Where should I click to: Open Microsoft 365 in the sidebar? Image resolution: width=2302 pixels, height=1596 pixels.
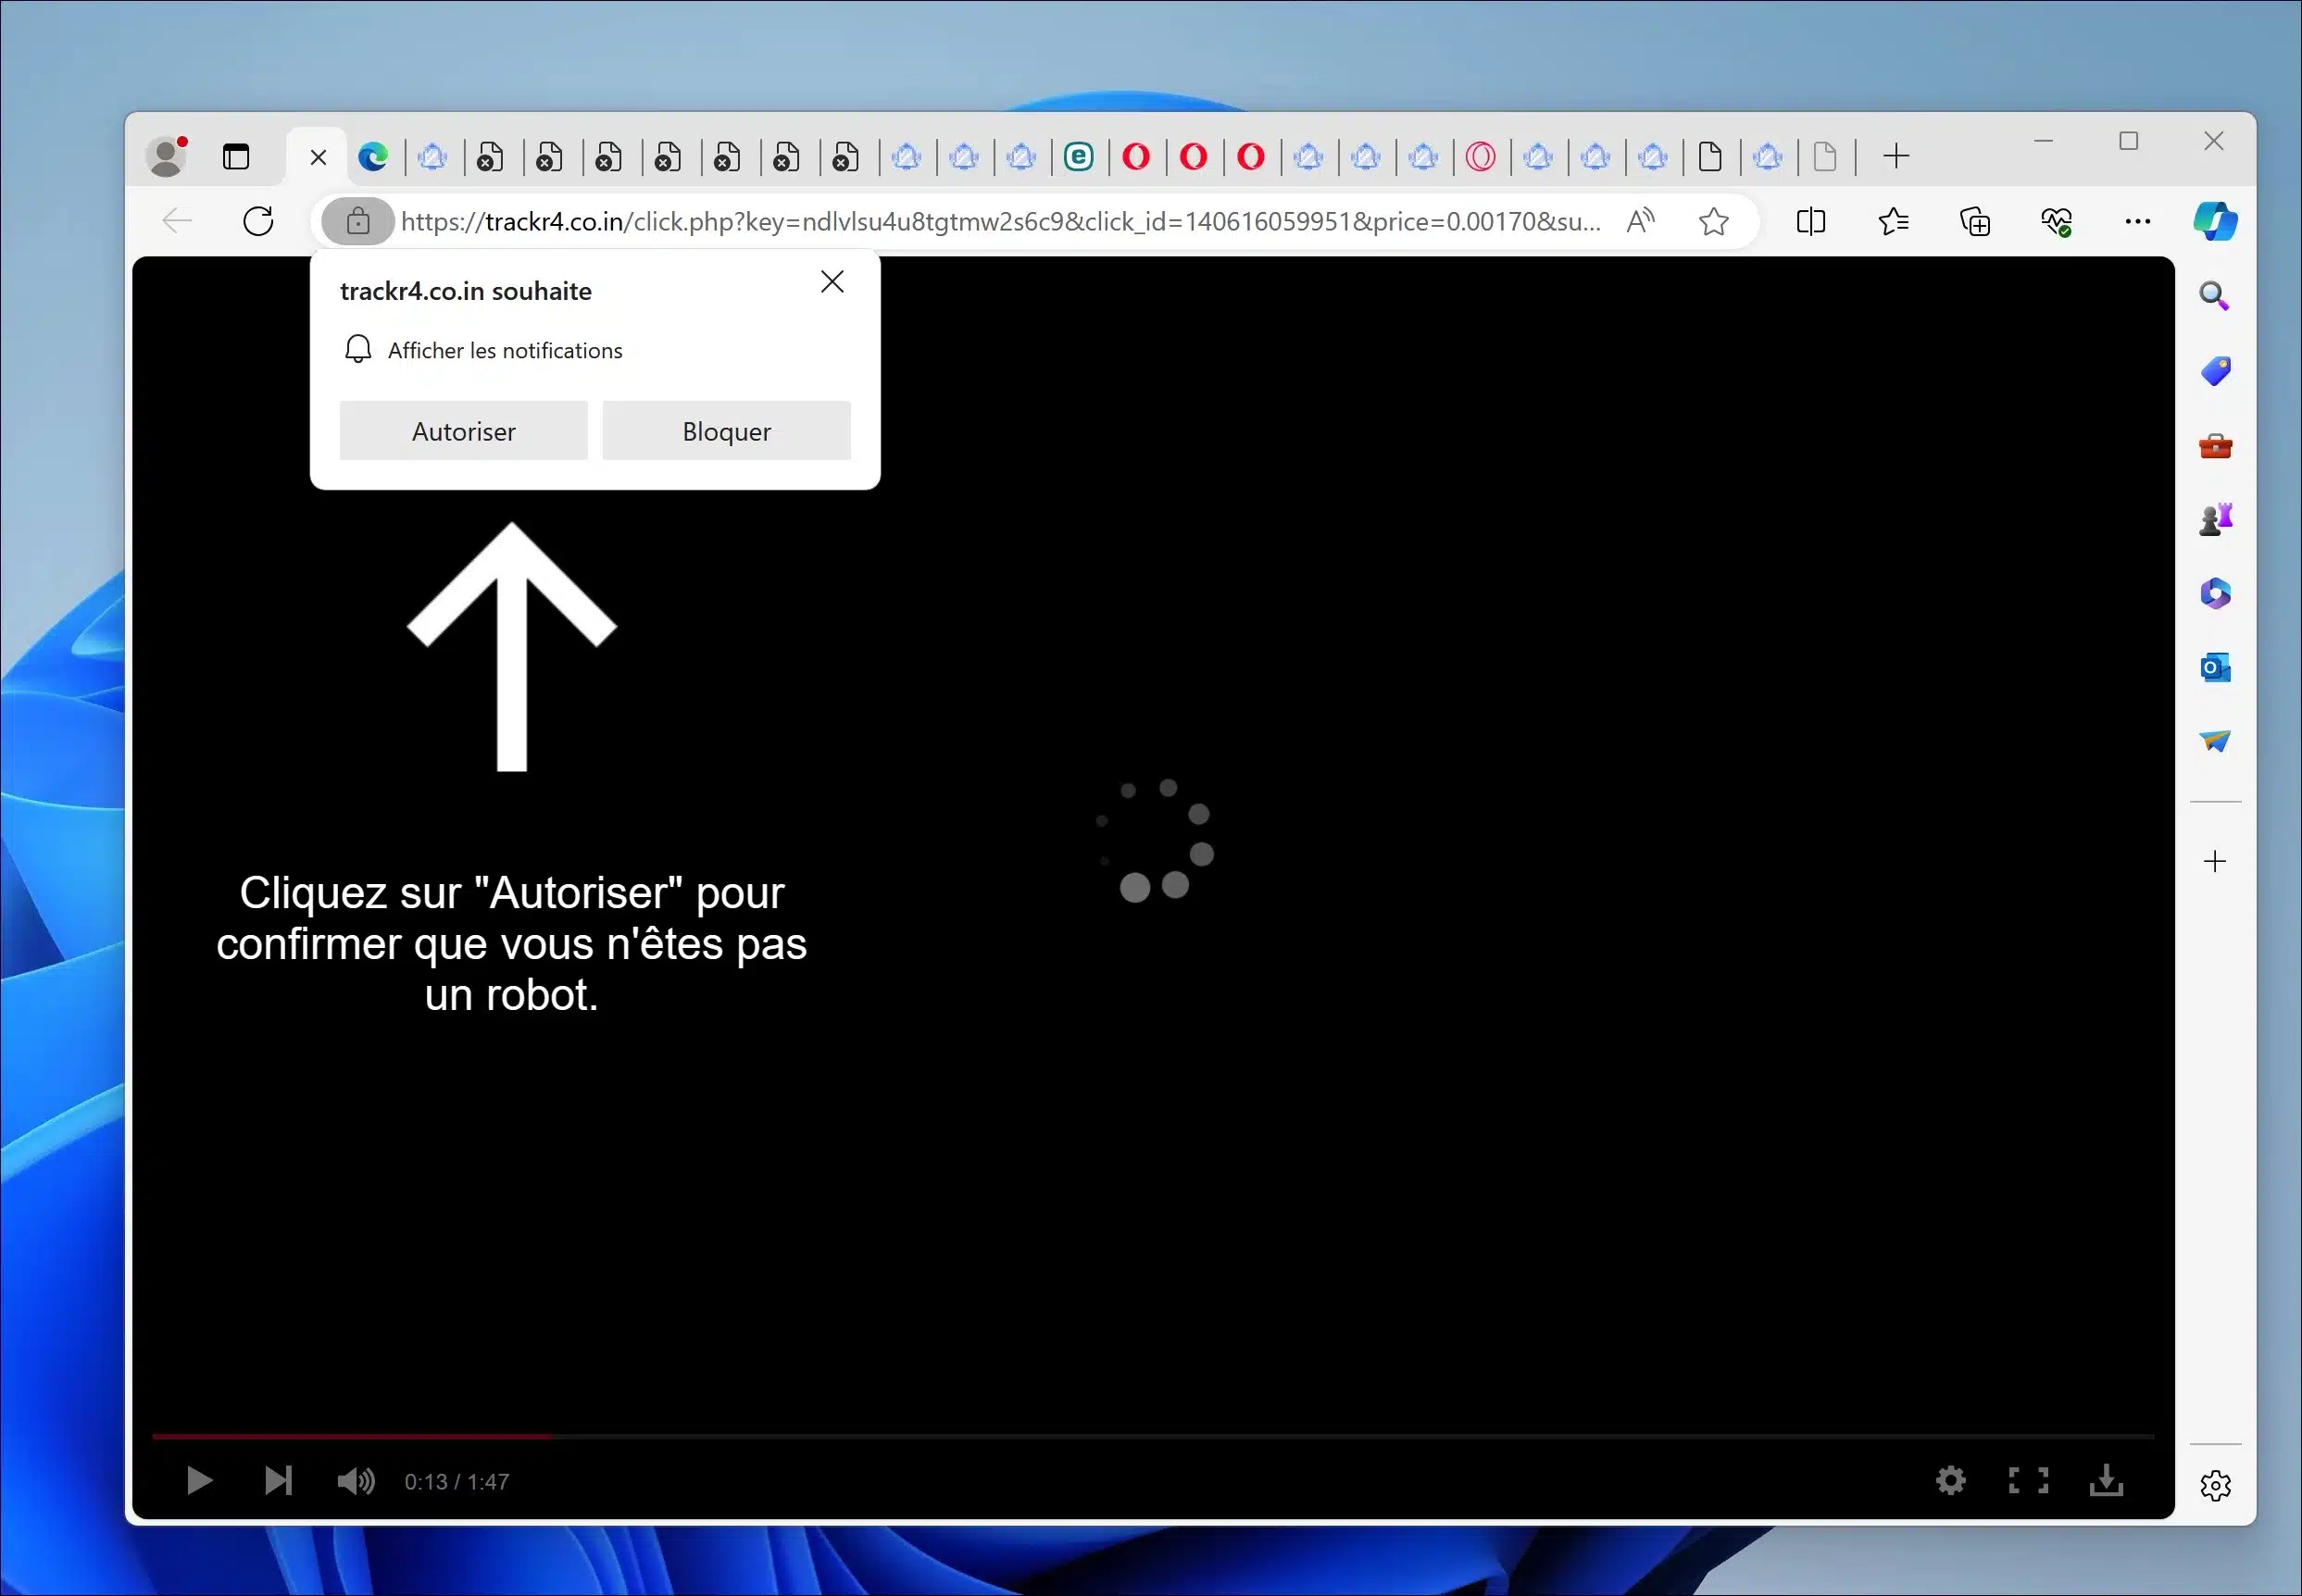tap(2215, 593)
